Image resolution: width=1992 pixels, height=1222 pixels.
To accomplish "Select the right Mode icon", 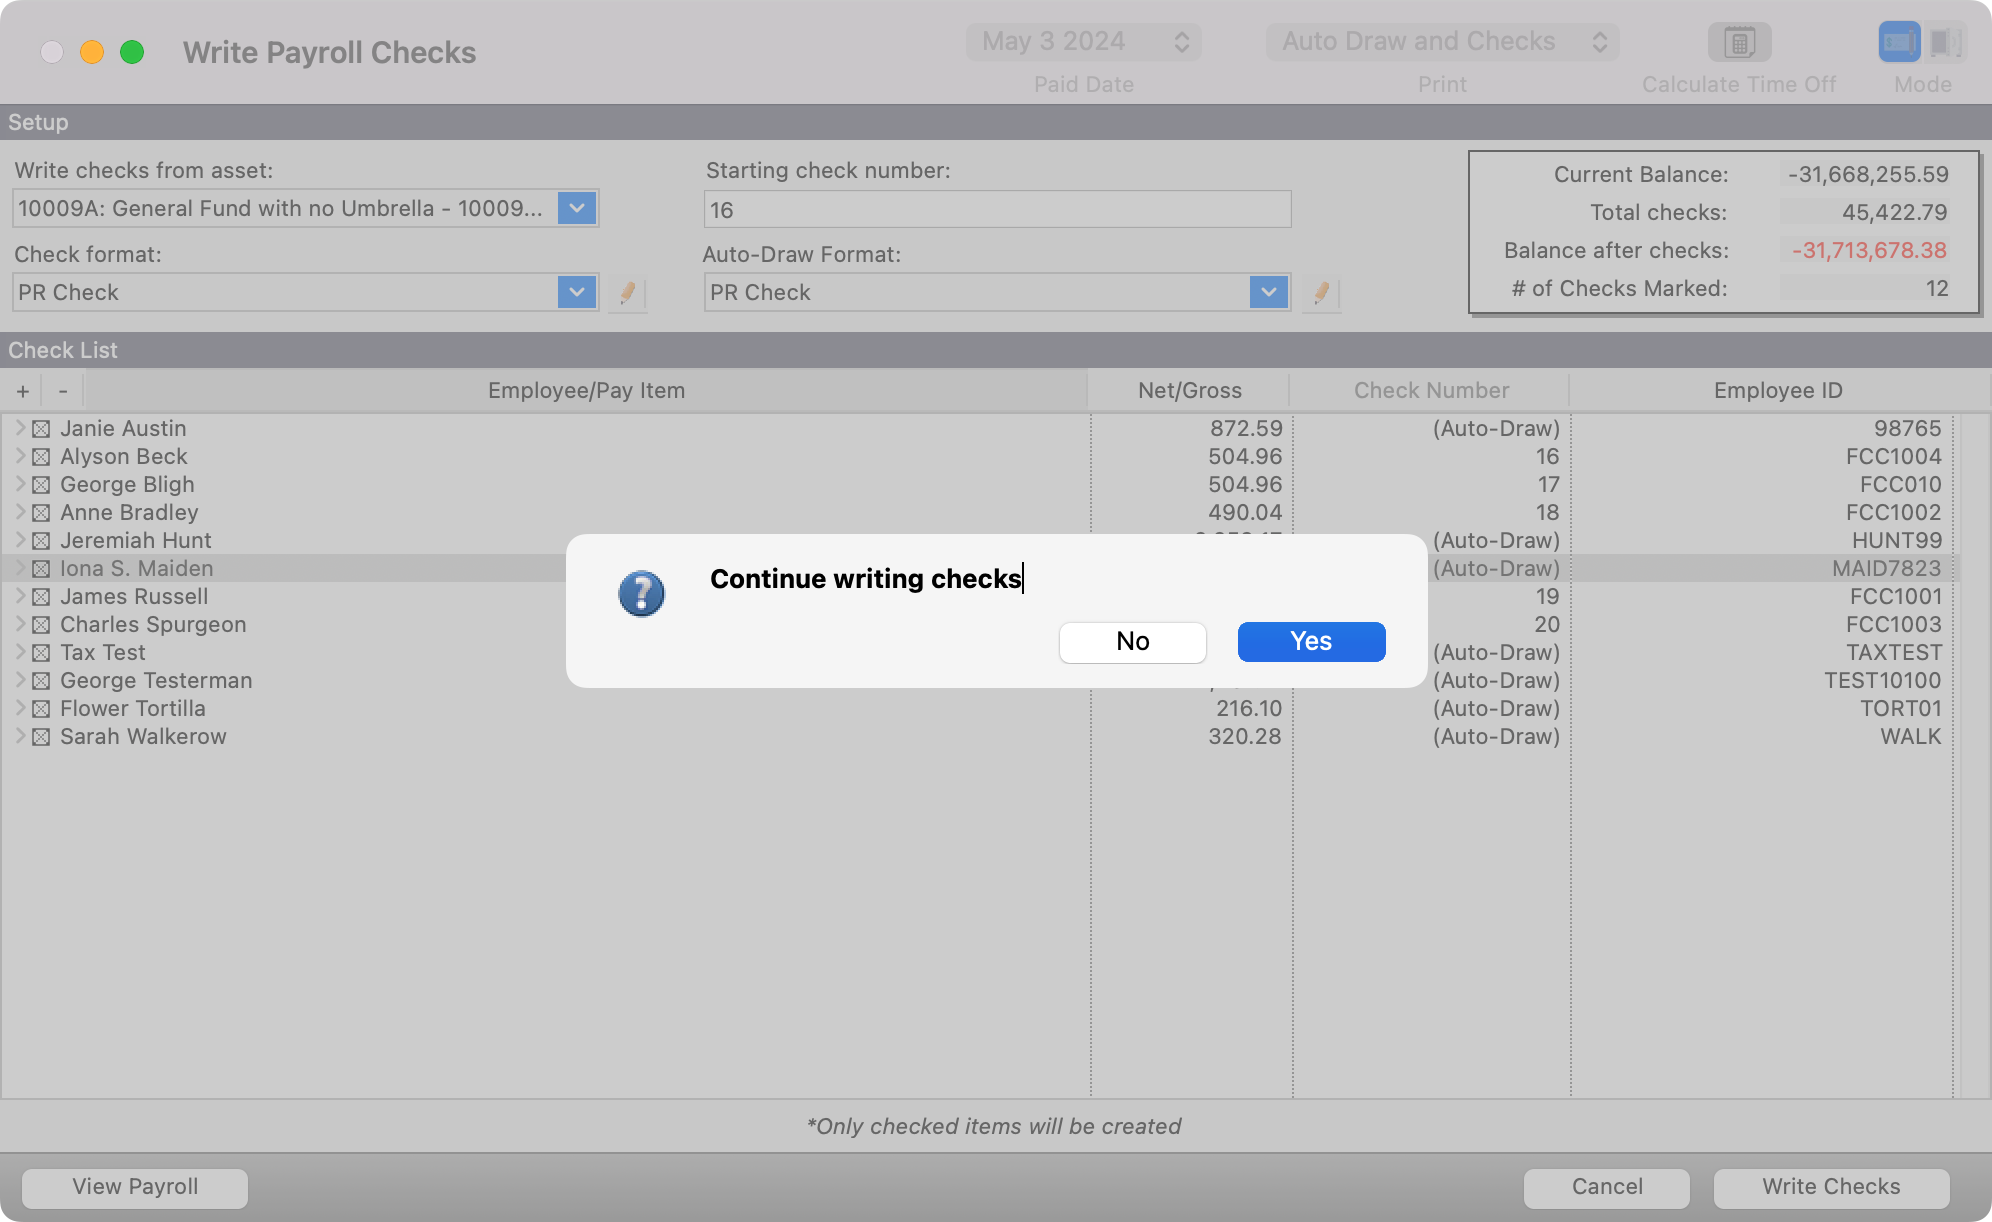I will pos(1945,42).
